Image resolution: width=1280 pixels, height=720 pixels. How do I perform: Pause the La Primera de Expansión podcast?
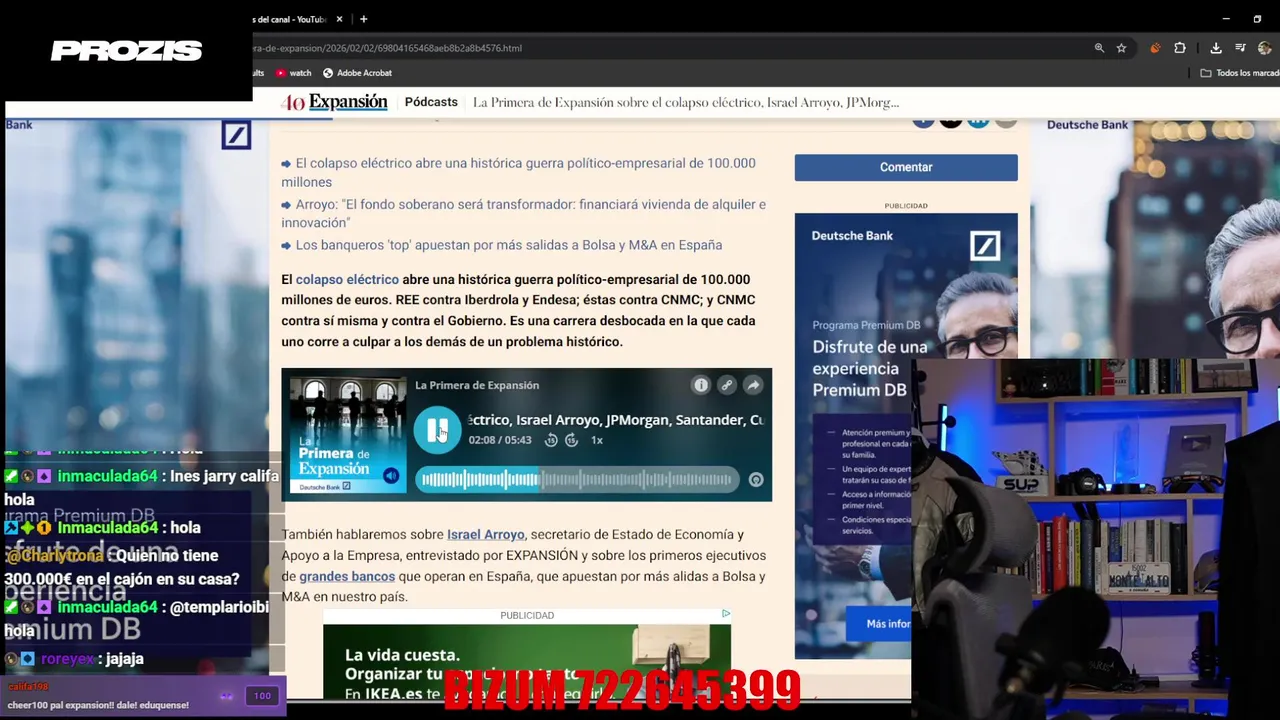(x=437, y=430)
